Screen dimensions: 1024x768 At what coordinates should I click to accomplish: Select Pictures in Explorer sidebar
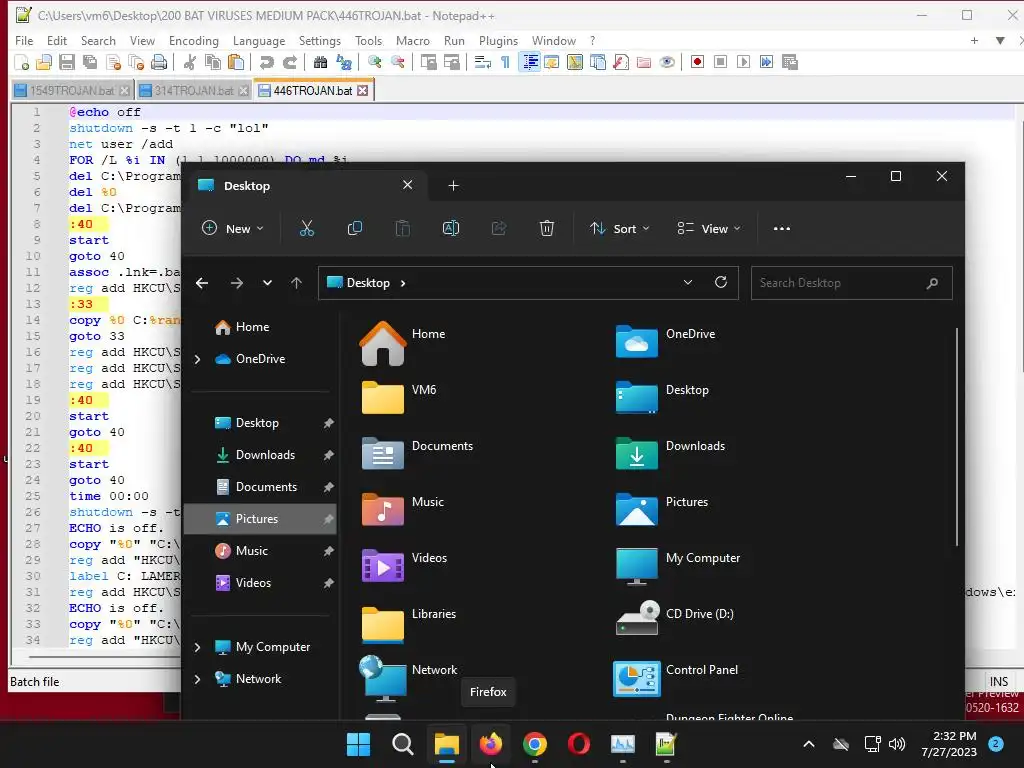(261, 519)
